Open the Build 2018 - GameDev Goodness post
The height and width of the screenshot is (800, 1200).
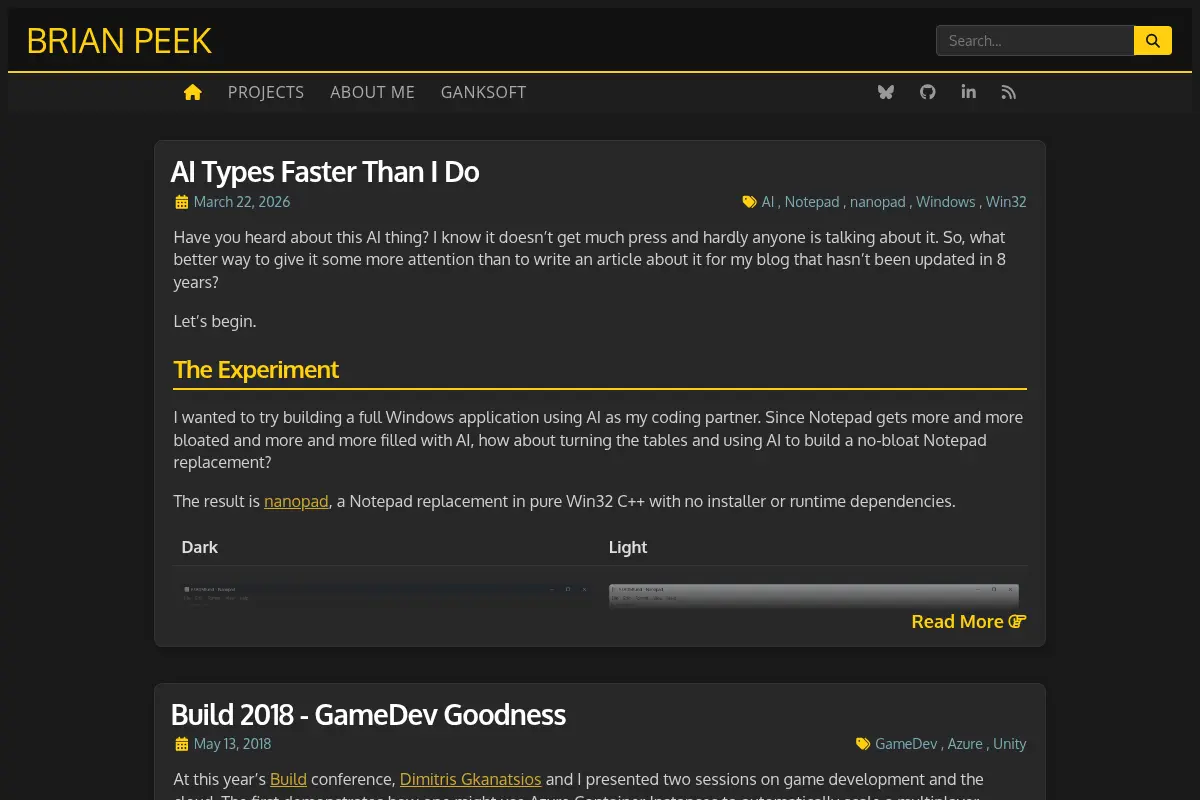368,715
